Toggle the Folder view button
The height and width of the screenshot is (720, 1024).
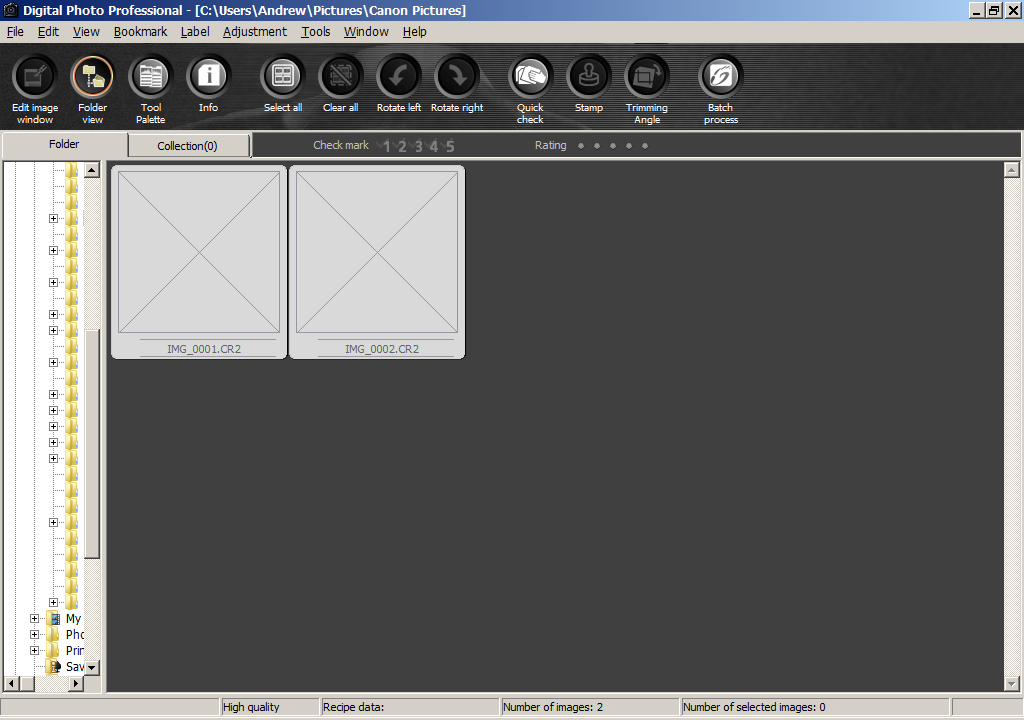tap(92, 76)
